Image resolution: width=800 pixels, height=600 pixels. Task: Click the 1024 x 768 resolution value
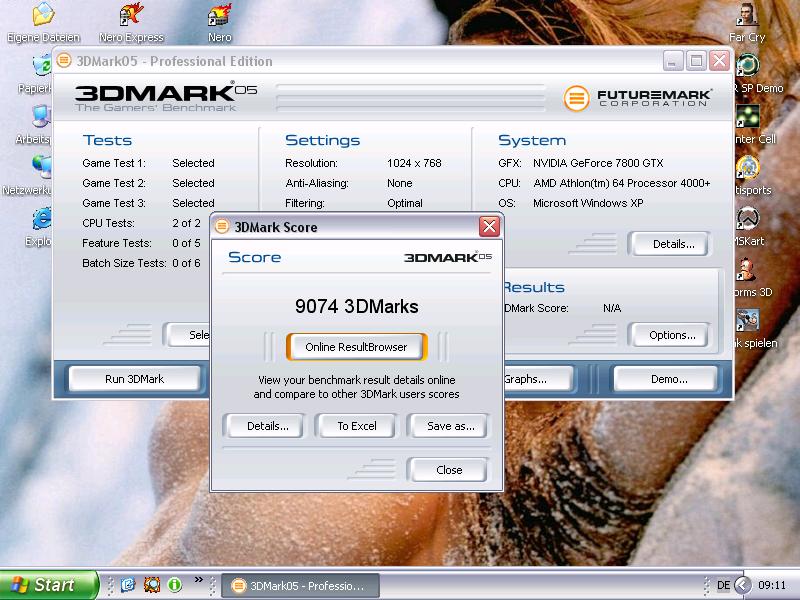click(414, 163)
